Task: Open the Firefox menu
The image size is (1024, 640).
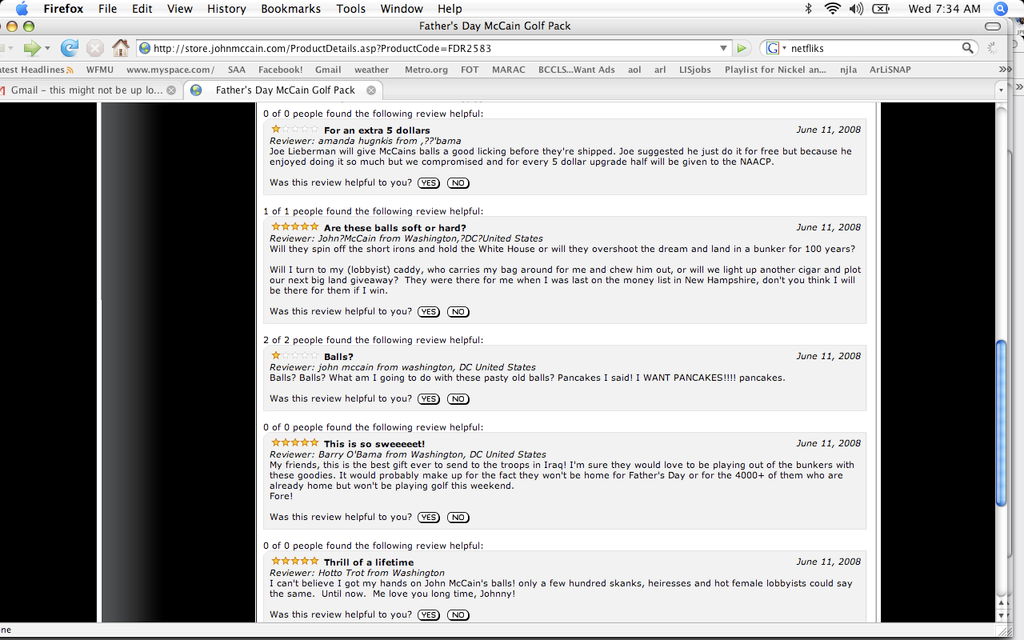Action: tap(63, 8)
